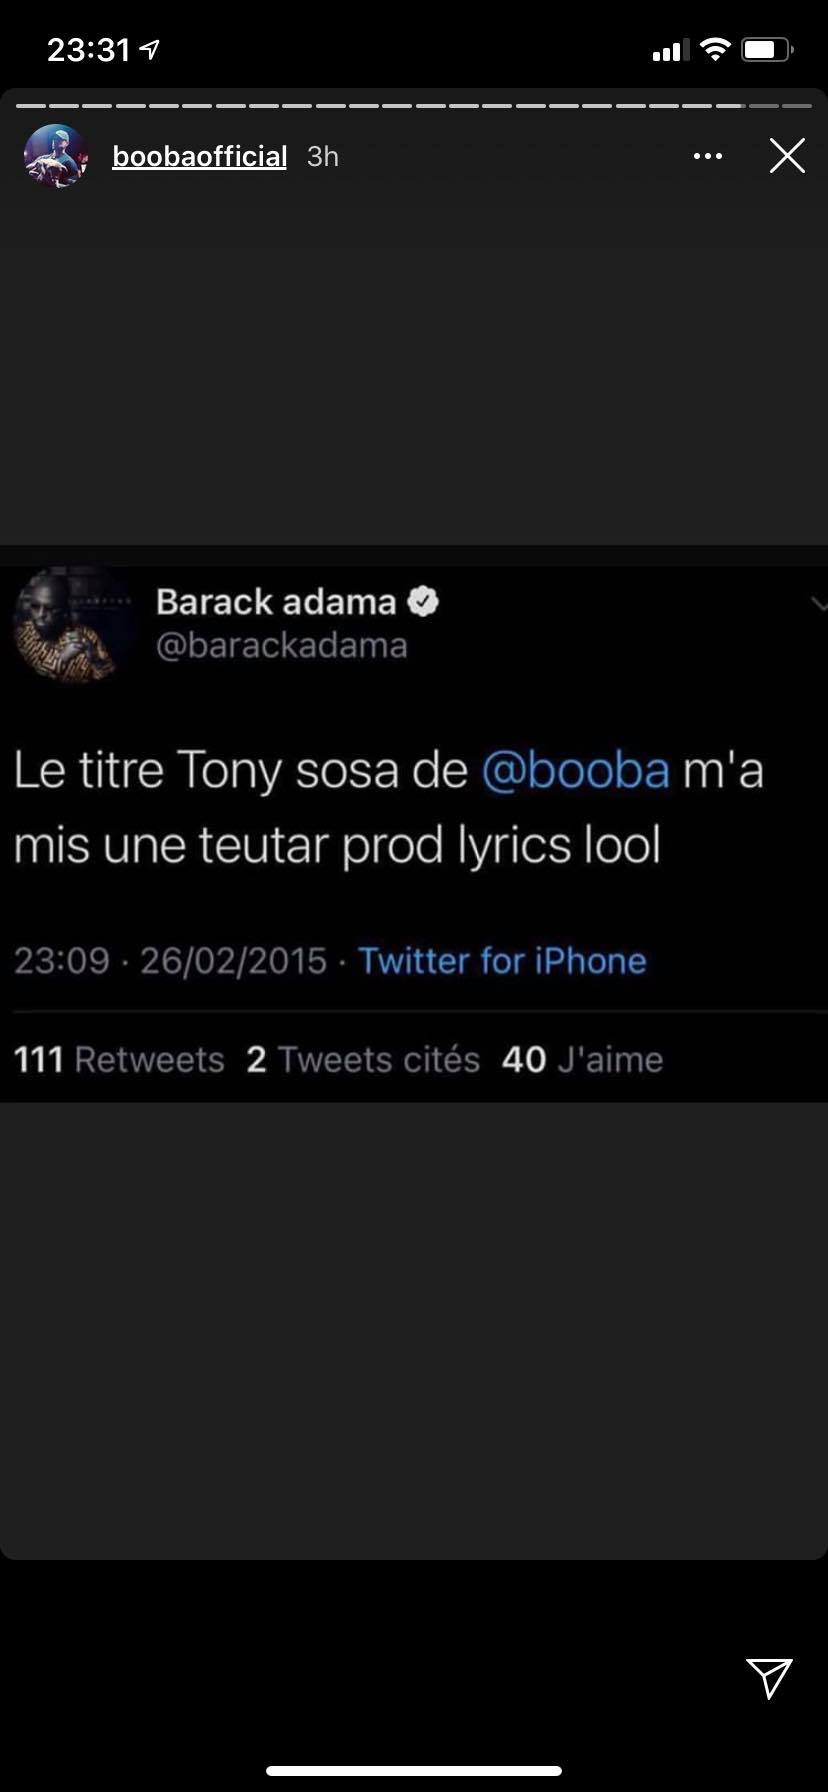Tap Barack adama's tweet avatar

(70, 626)
